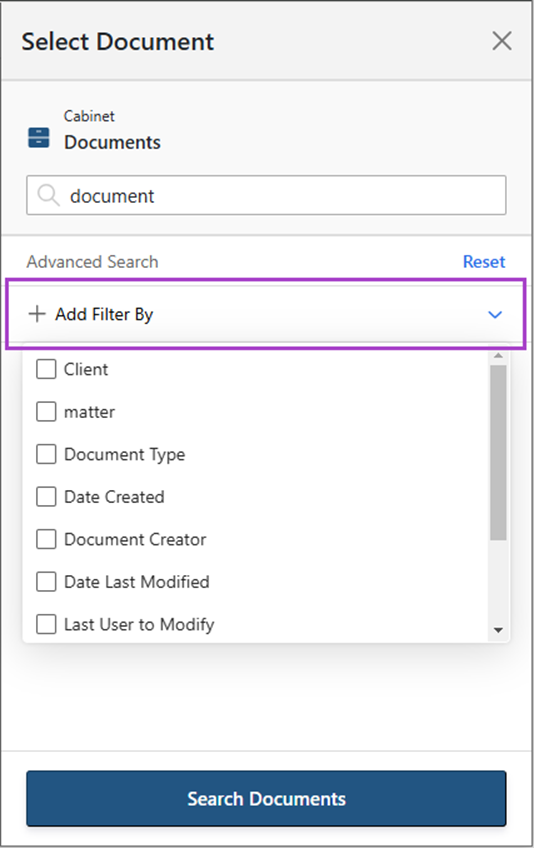Close the Select Document panel

(x=502, y=41)
